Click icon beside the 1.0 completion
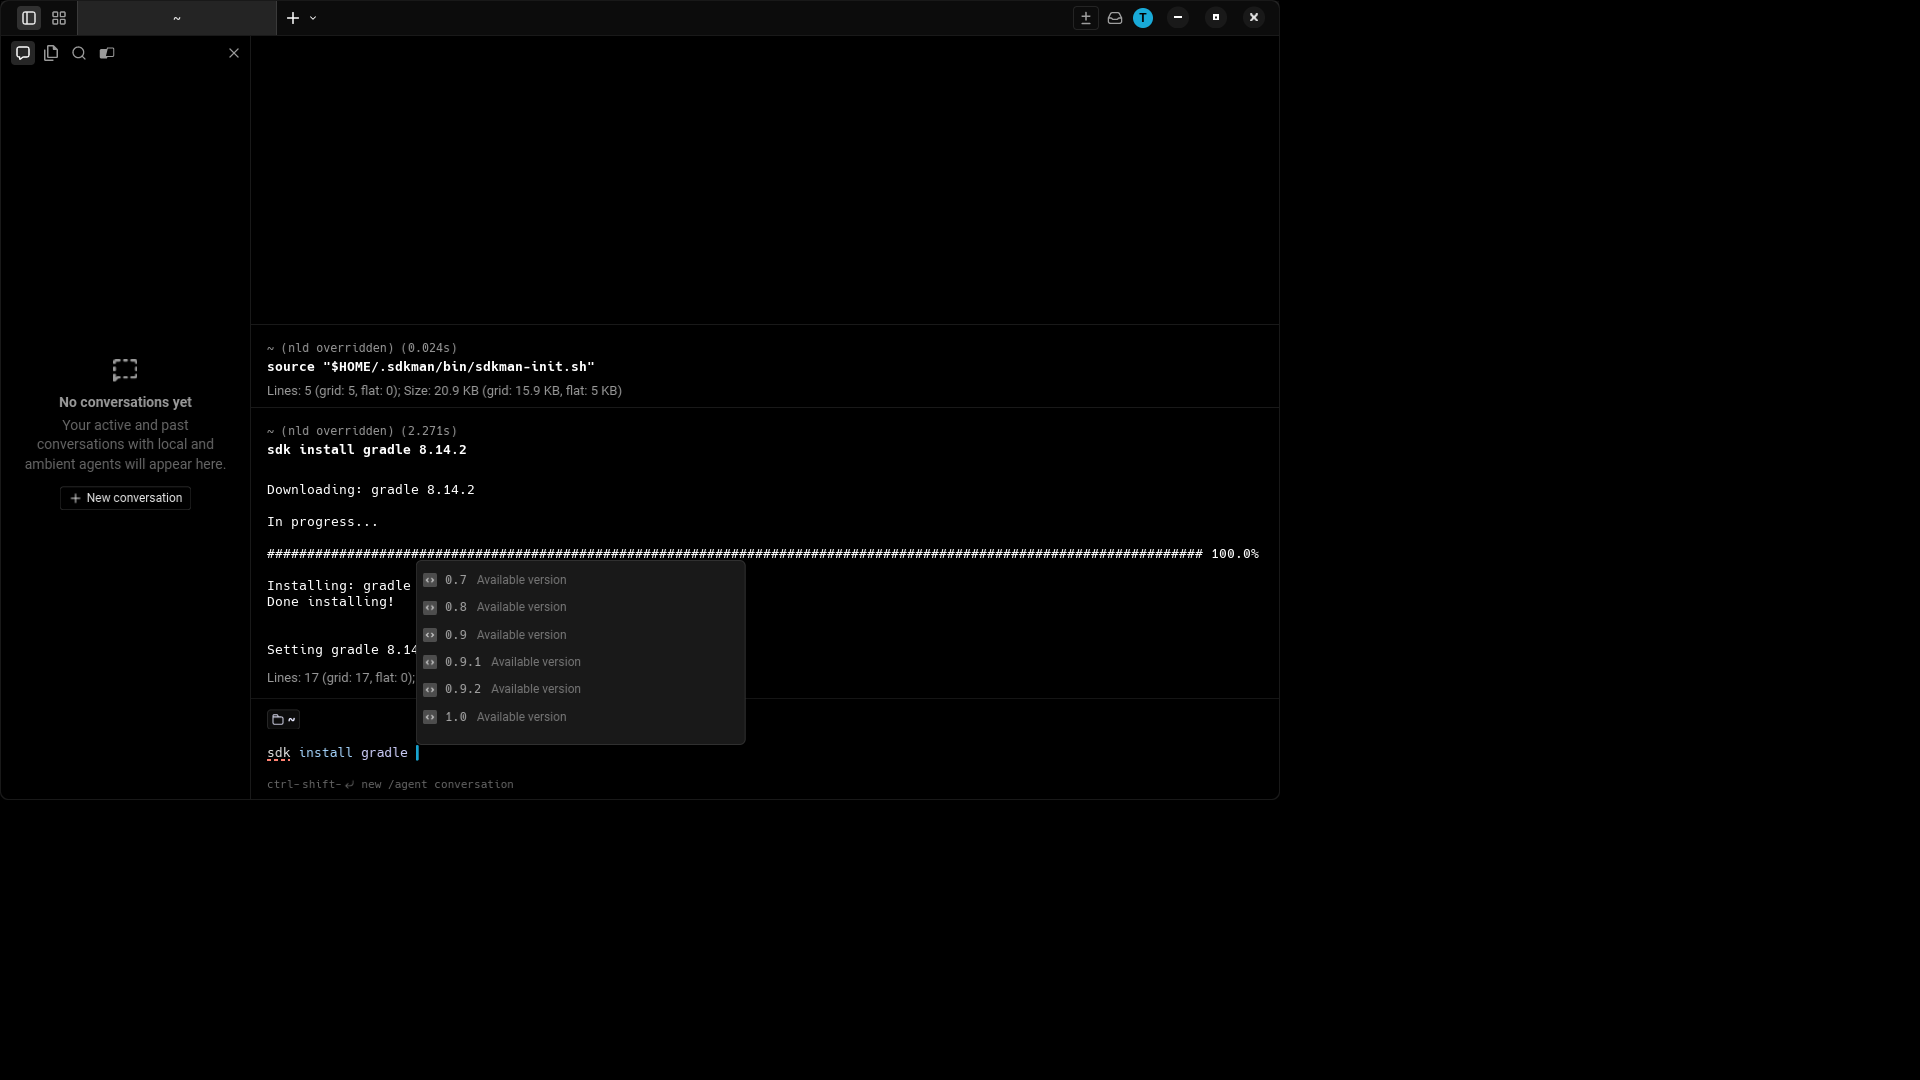Image resolution: width=1920 pixels, height=1080 pixels. pyautogui.click(x=430, y=717)
